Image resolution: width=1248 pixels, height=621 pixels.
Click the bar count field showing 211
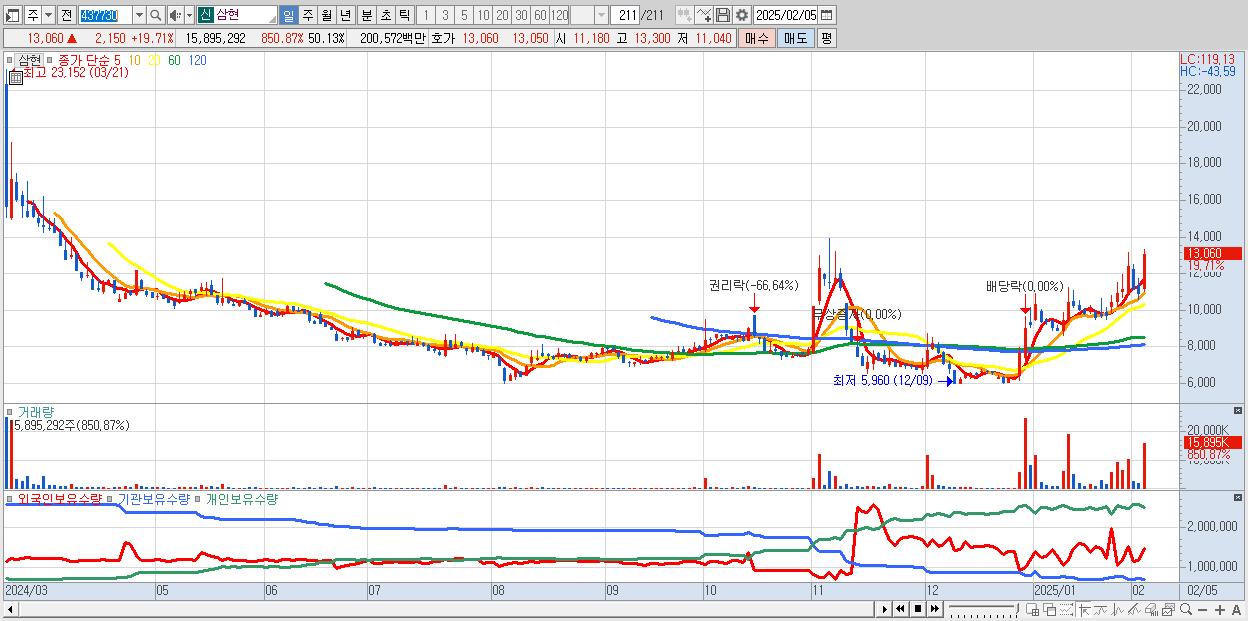click(626, 15)
